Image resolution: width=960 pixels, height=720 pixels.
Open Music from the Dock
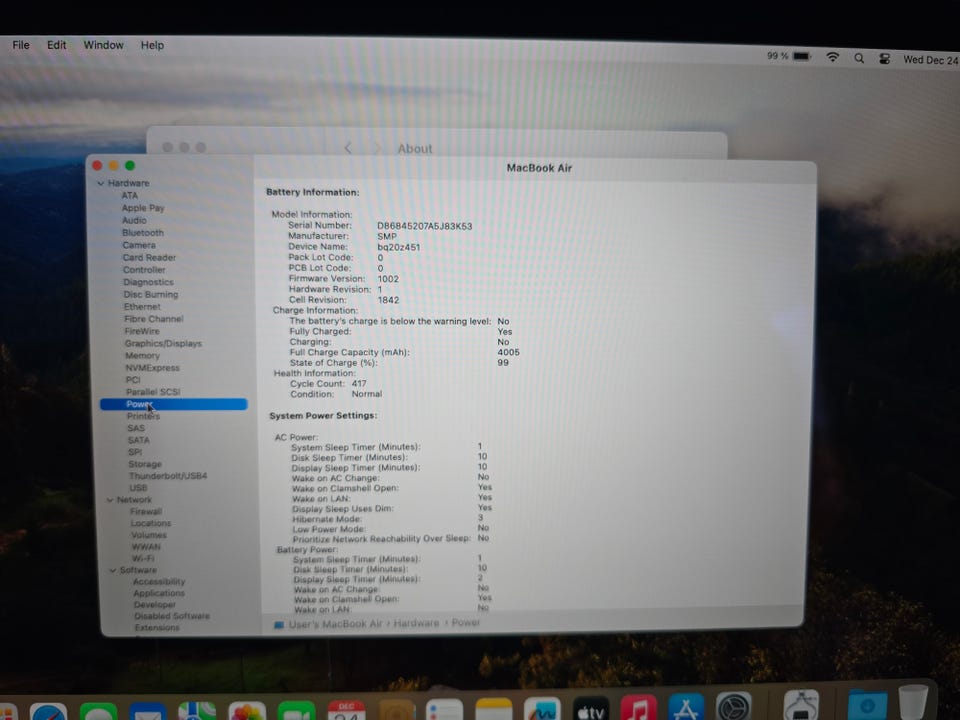[639, 708]
